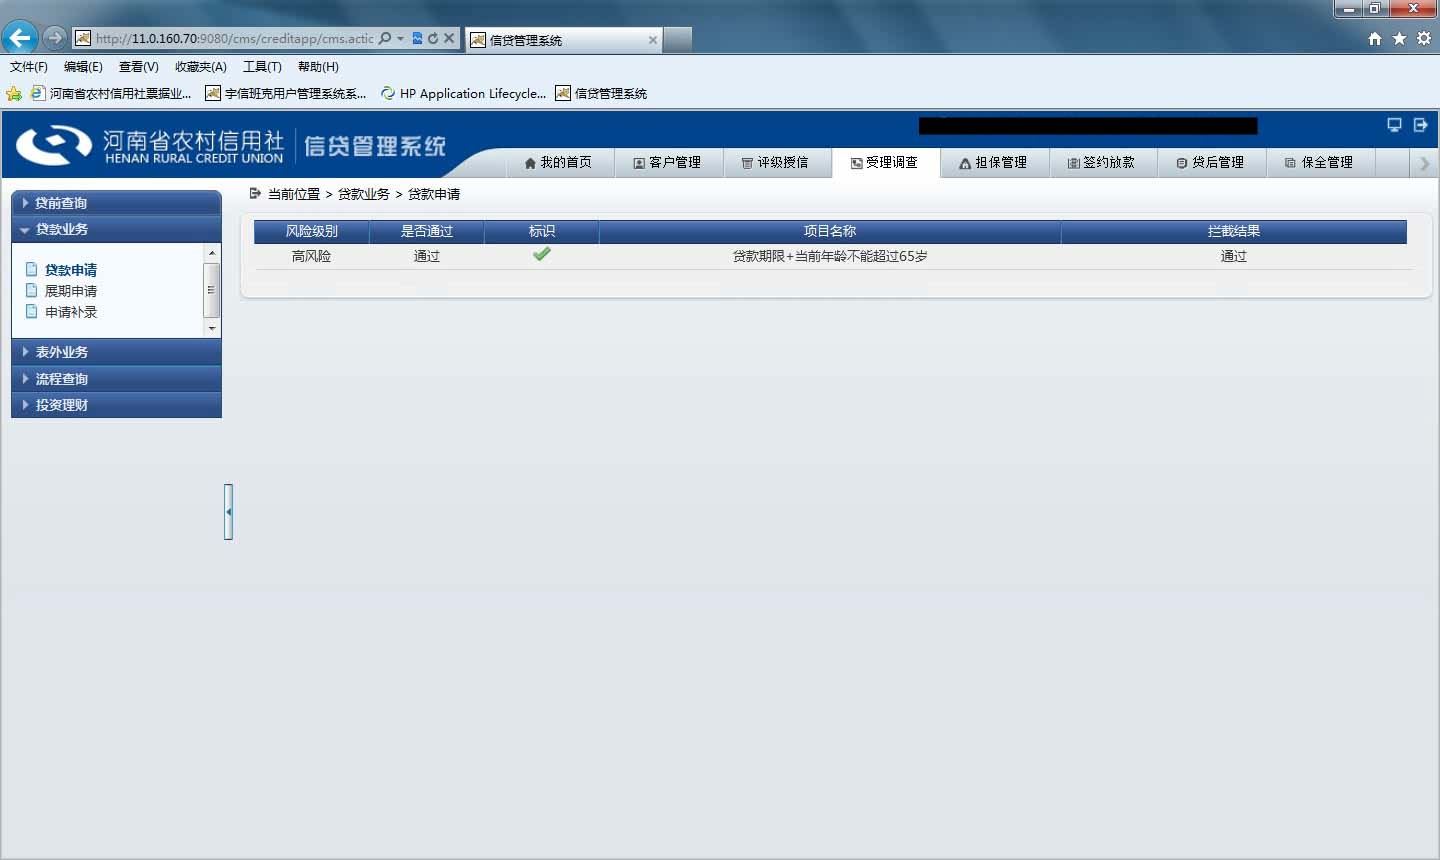The width and height of the screenshot is (1440, 860).
Task: Switch to the 保全管理 tab
Action: click(1319, 163)
